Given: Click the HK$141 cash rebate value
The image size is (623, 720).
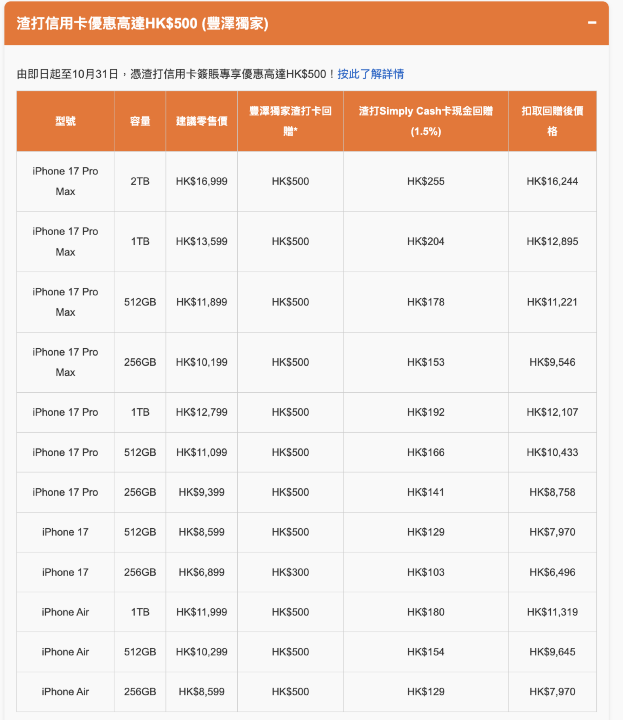Looking at the screenshot, I should pyautogui.click(x=426, y=492).
